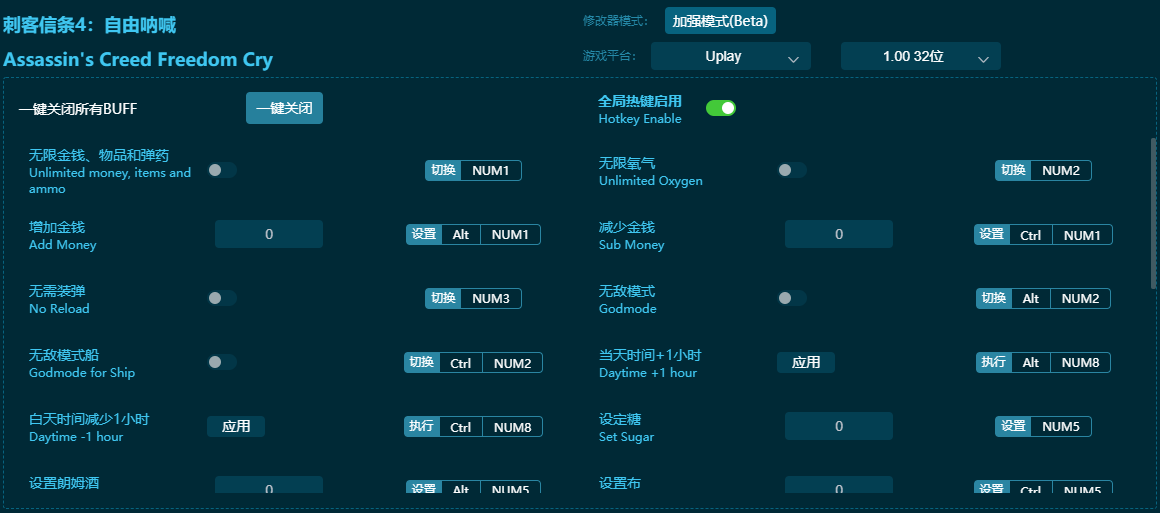Click Ctrl key of Godmode for Ship hotkey
This screenshot has height=513, width=1160.
pos(460,363)
